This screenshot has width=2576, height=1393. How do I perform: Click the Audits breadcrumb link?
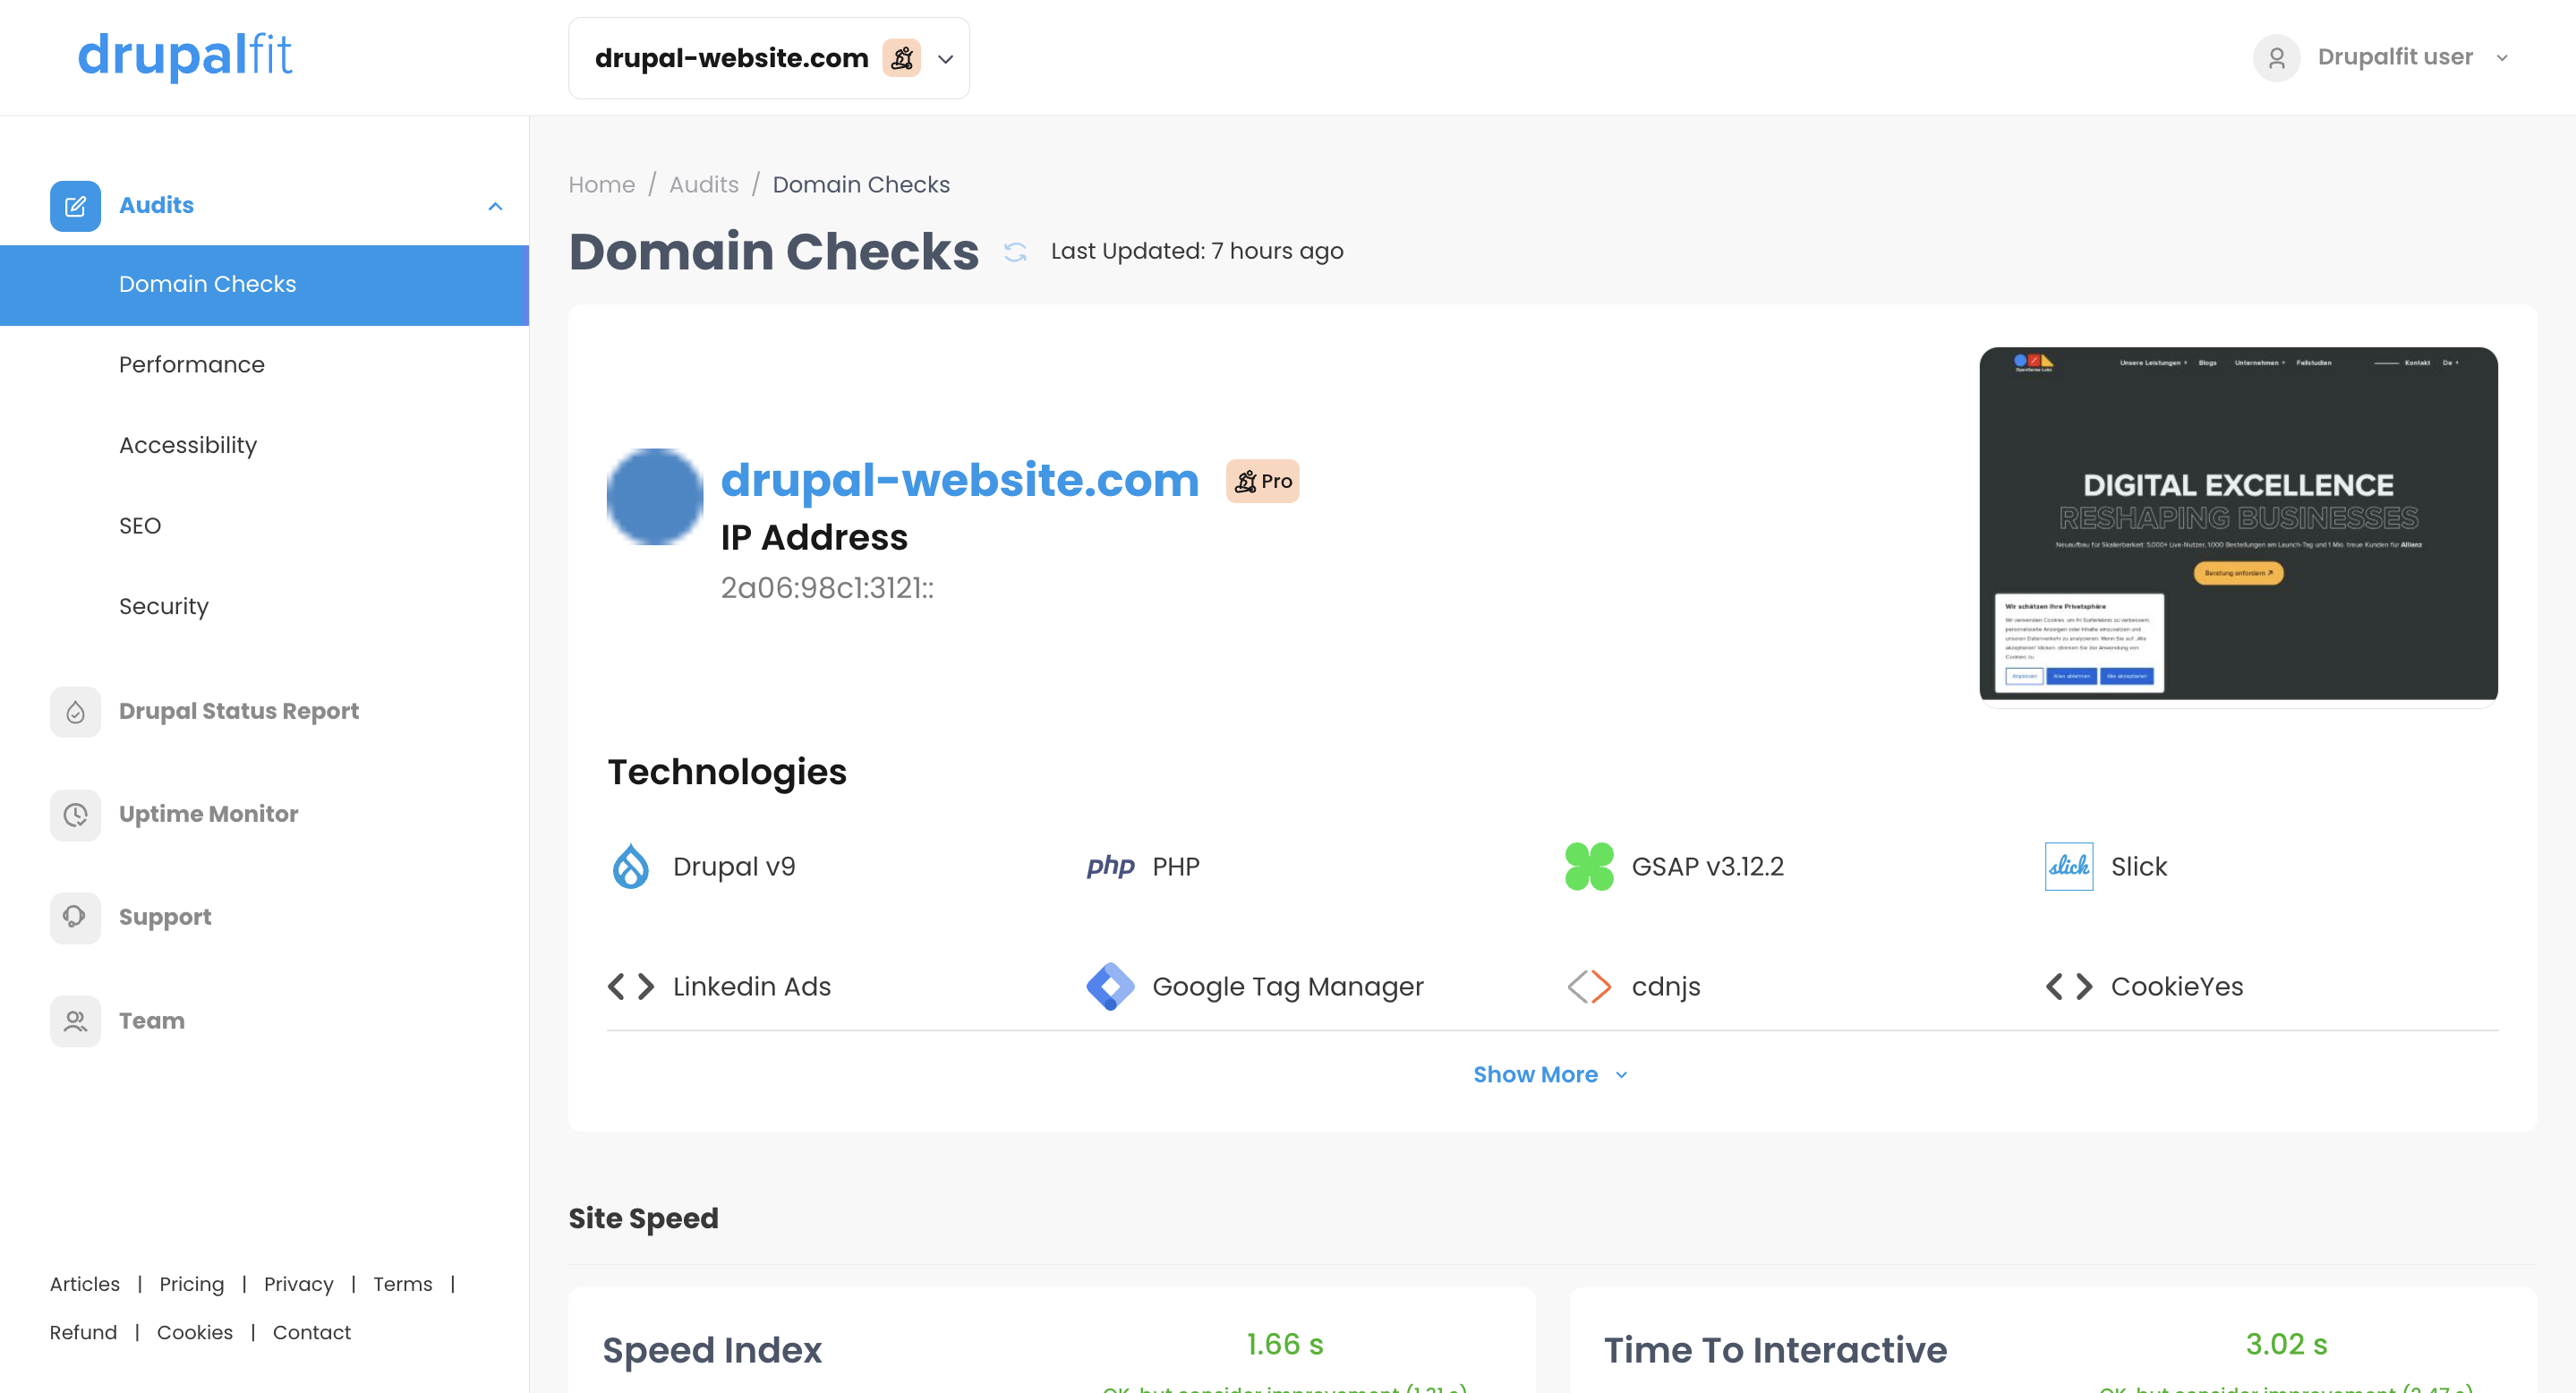[703, 185]
